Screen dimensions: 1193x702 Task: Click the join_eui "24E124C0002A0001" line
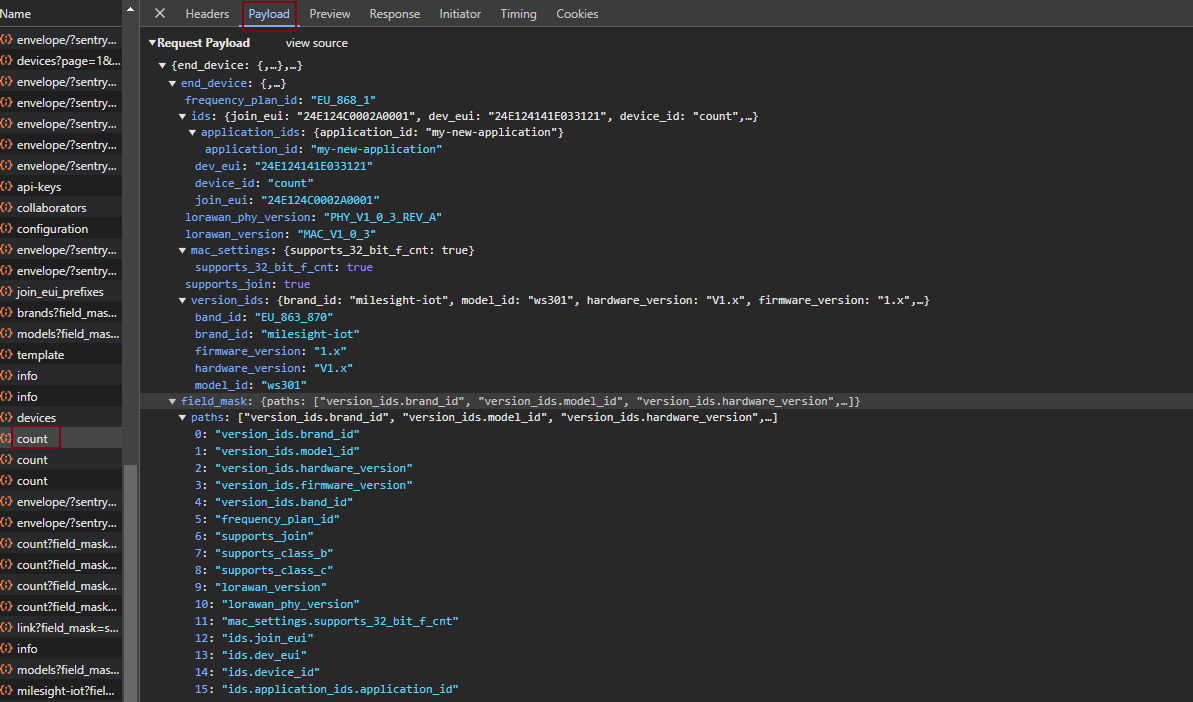coord(287,200)
